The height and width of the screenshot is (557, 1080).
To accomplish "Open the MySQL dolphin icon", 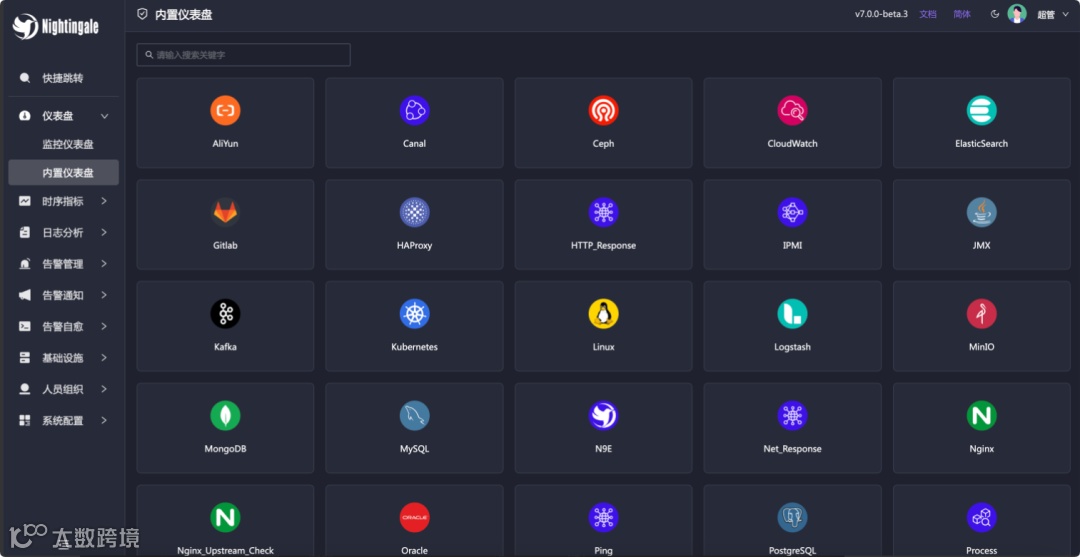I will 415,416.
